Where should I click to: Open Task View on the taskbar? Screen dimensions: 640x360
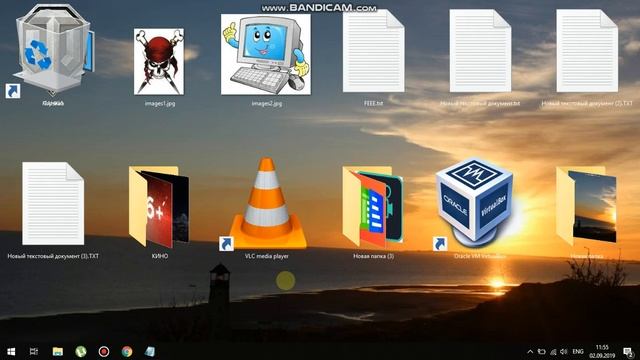coord(34,351)
